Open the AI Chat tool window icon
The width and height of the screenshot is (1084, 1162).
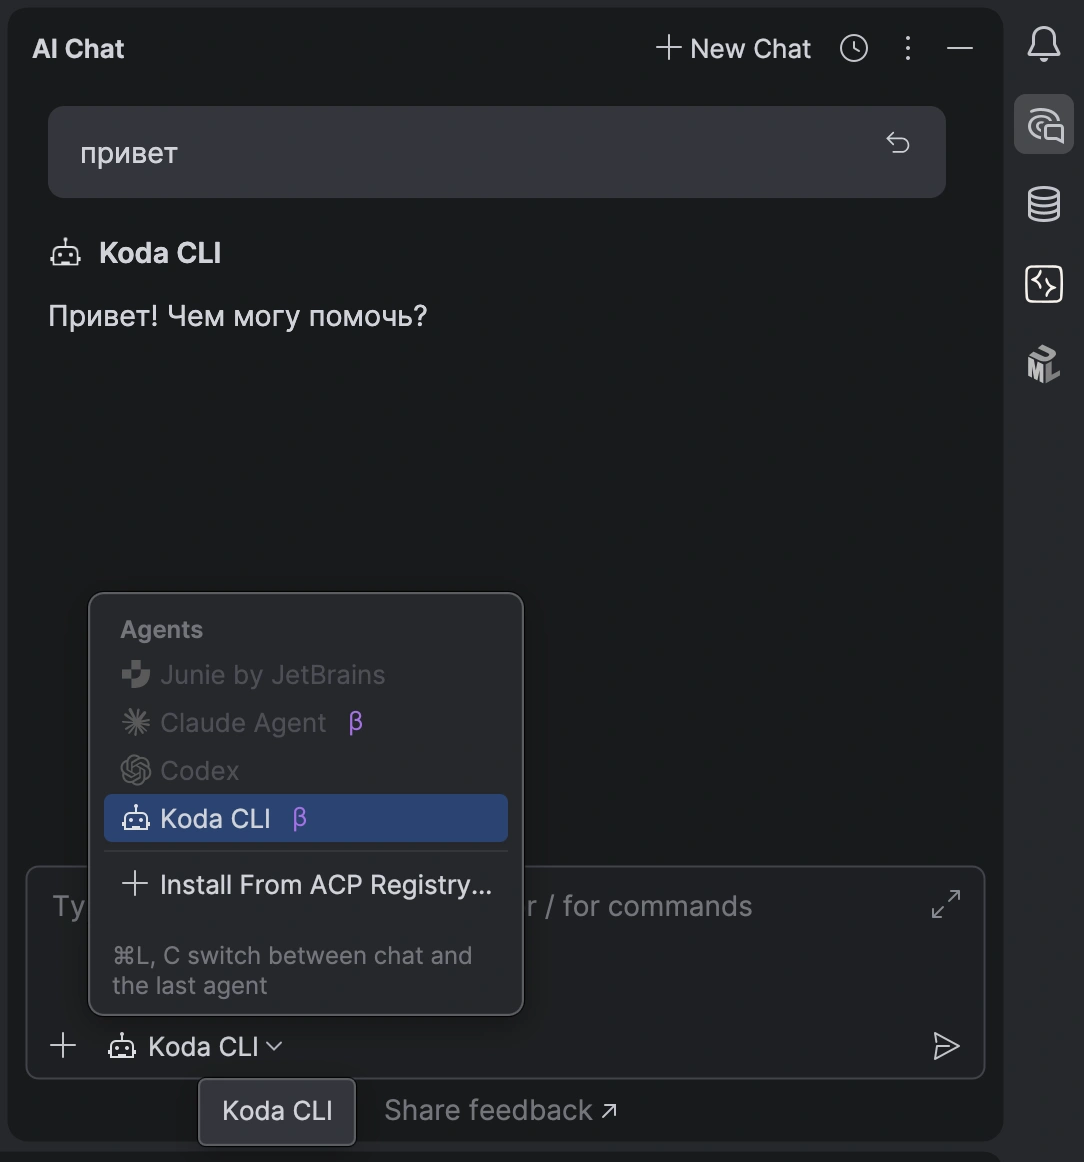coord(1044,124)
